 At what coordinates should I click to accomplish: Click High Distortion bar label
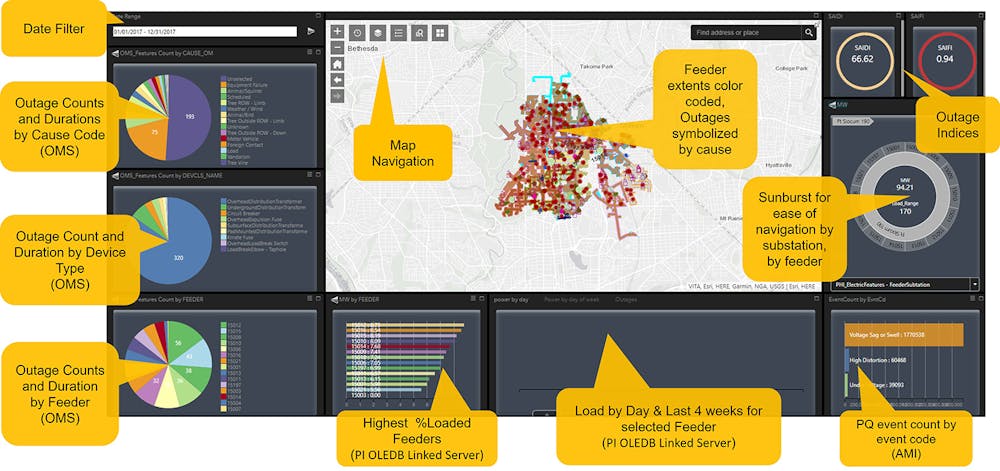[878, 360]
